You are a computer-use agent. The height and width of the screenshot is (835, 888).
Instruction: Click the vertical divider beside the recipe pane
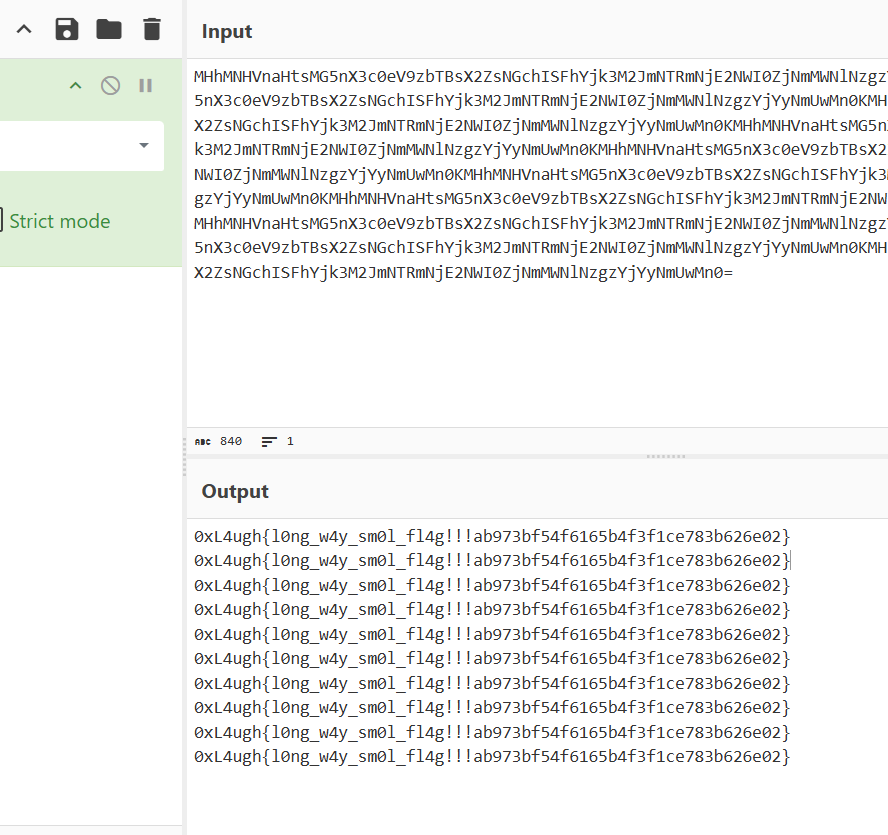184,460
